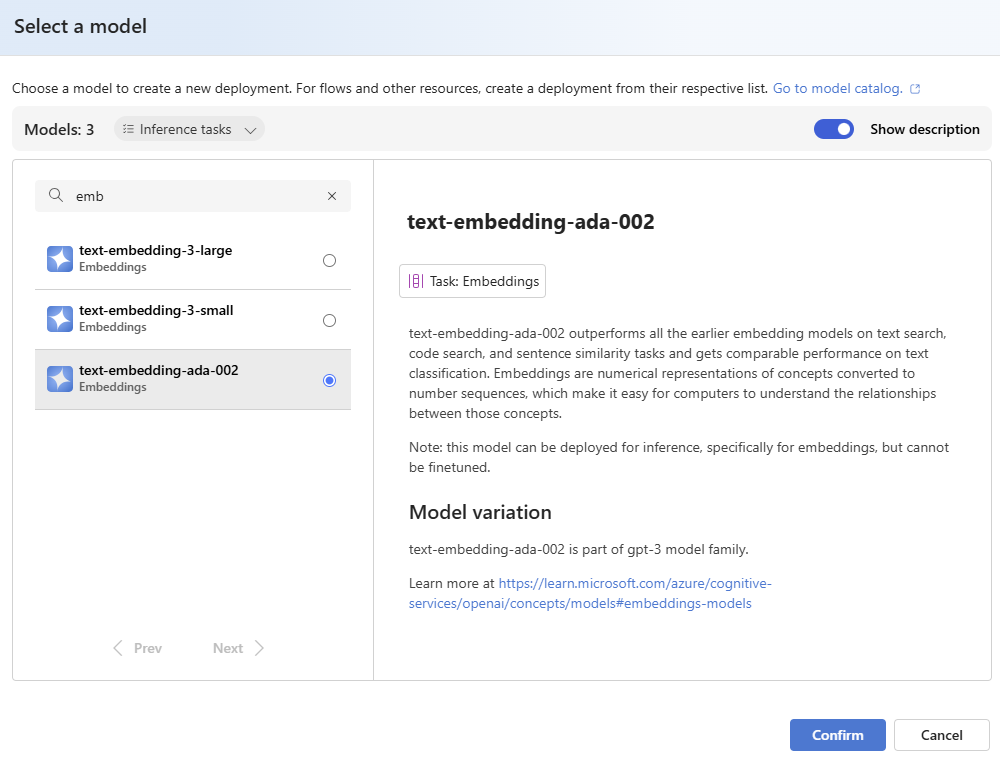
Task: Click the external link icon beside model catalog
Action: pos(915,89)
